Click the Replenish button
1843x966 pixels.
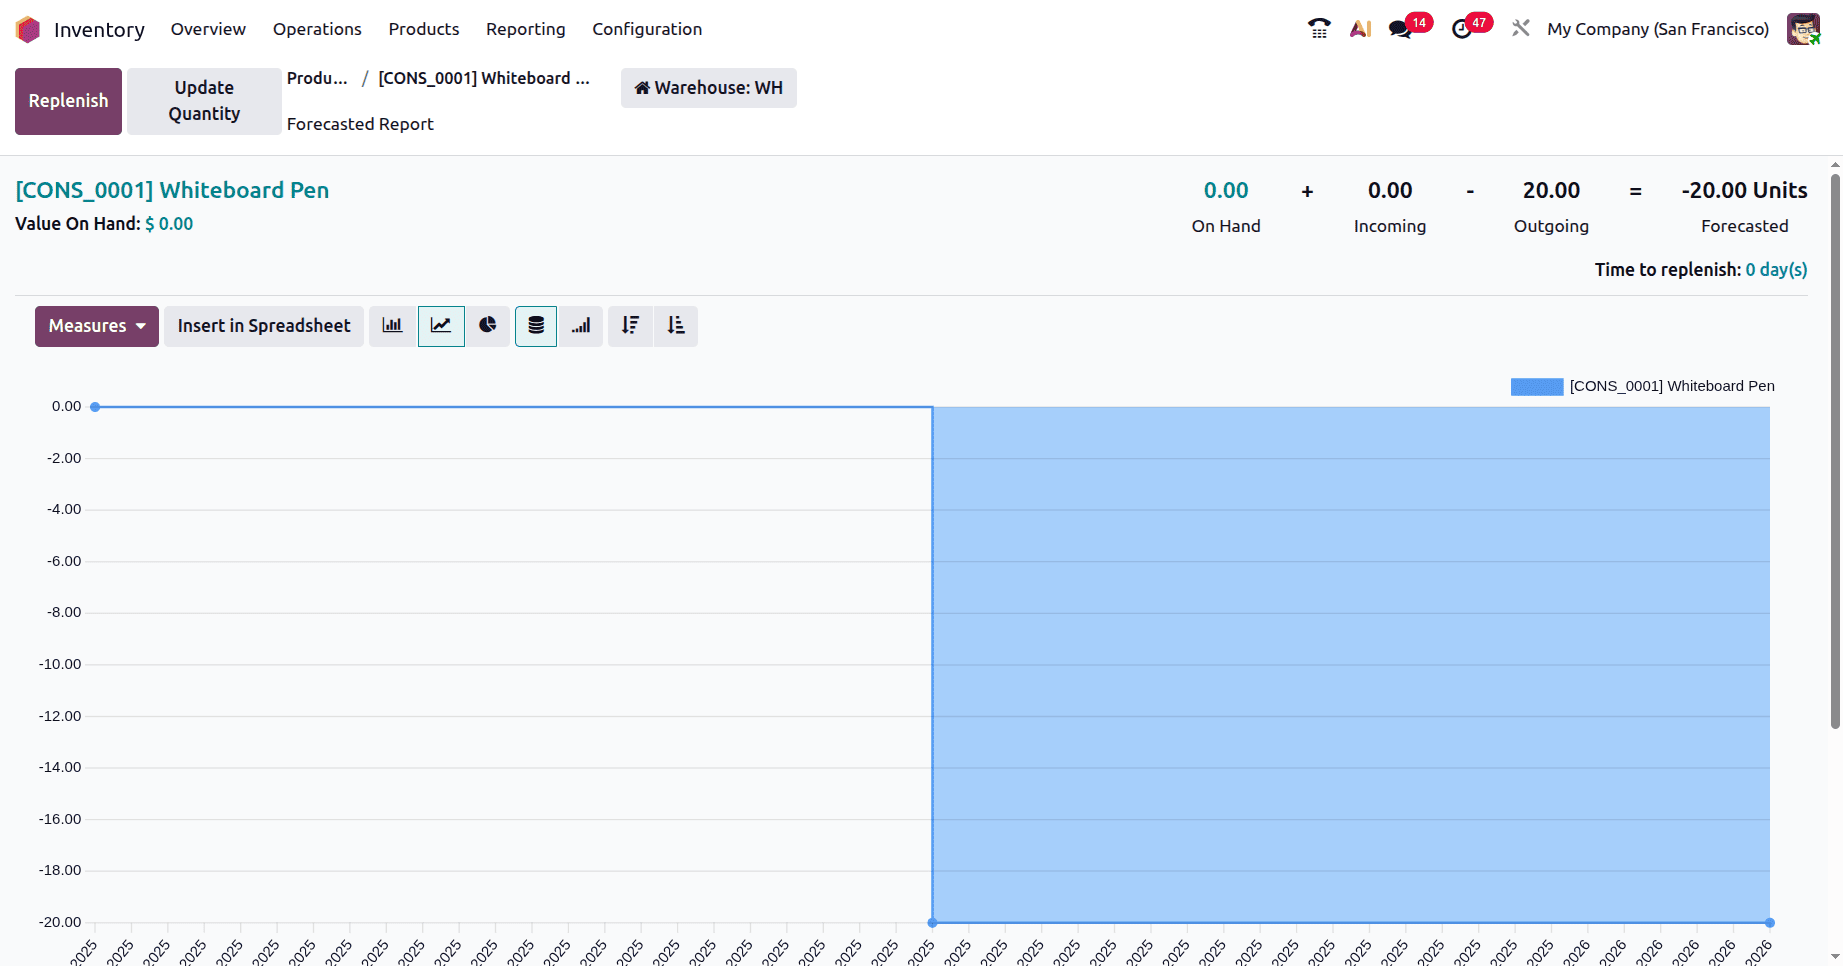click(x=68, y=101)
